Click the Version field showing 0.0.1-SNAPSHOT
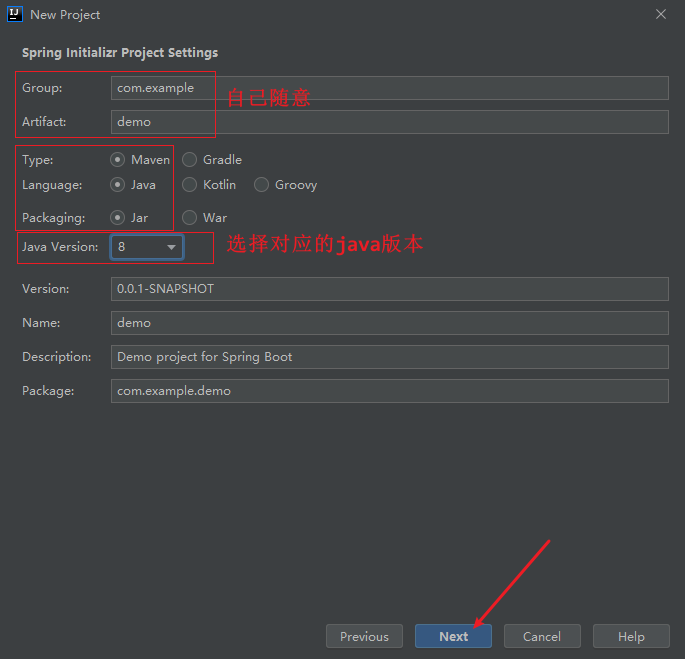Image resolution: width=685 pixels, height=659 pixels. (390, 289)
